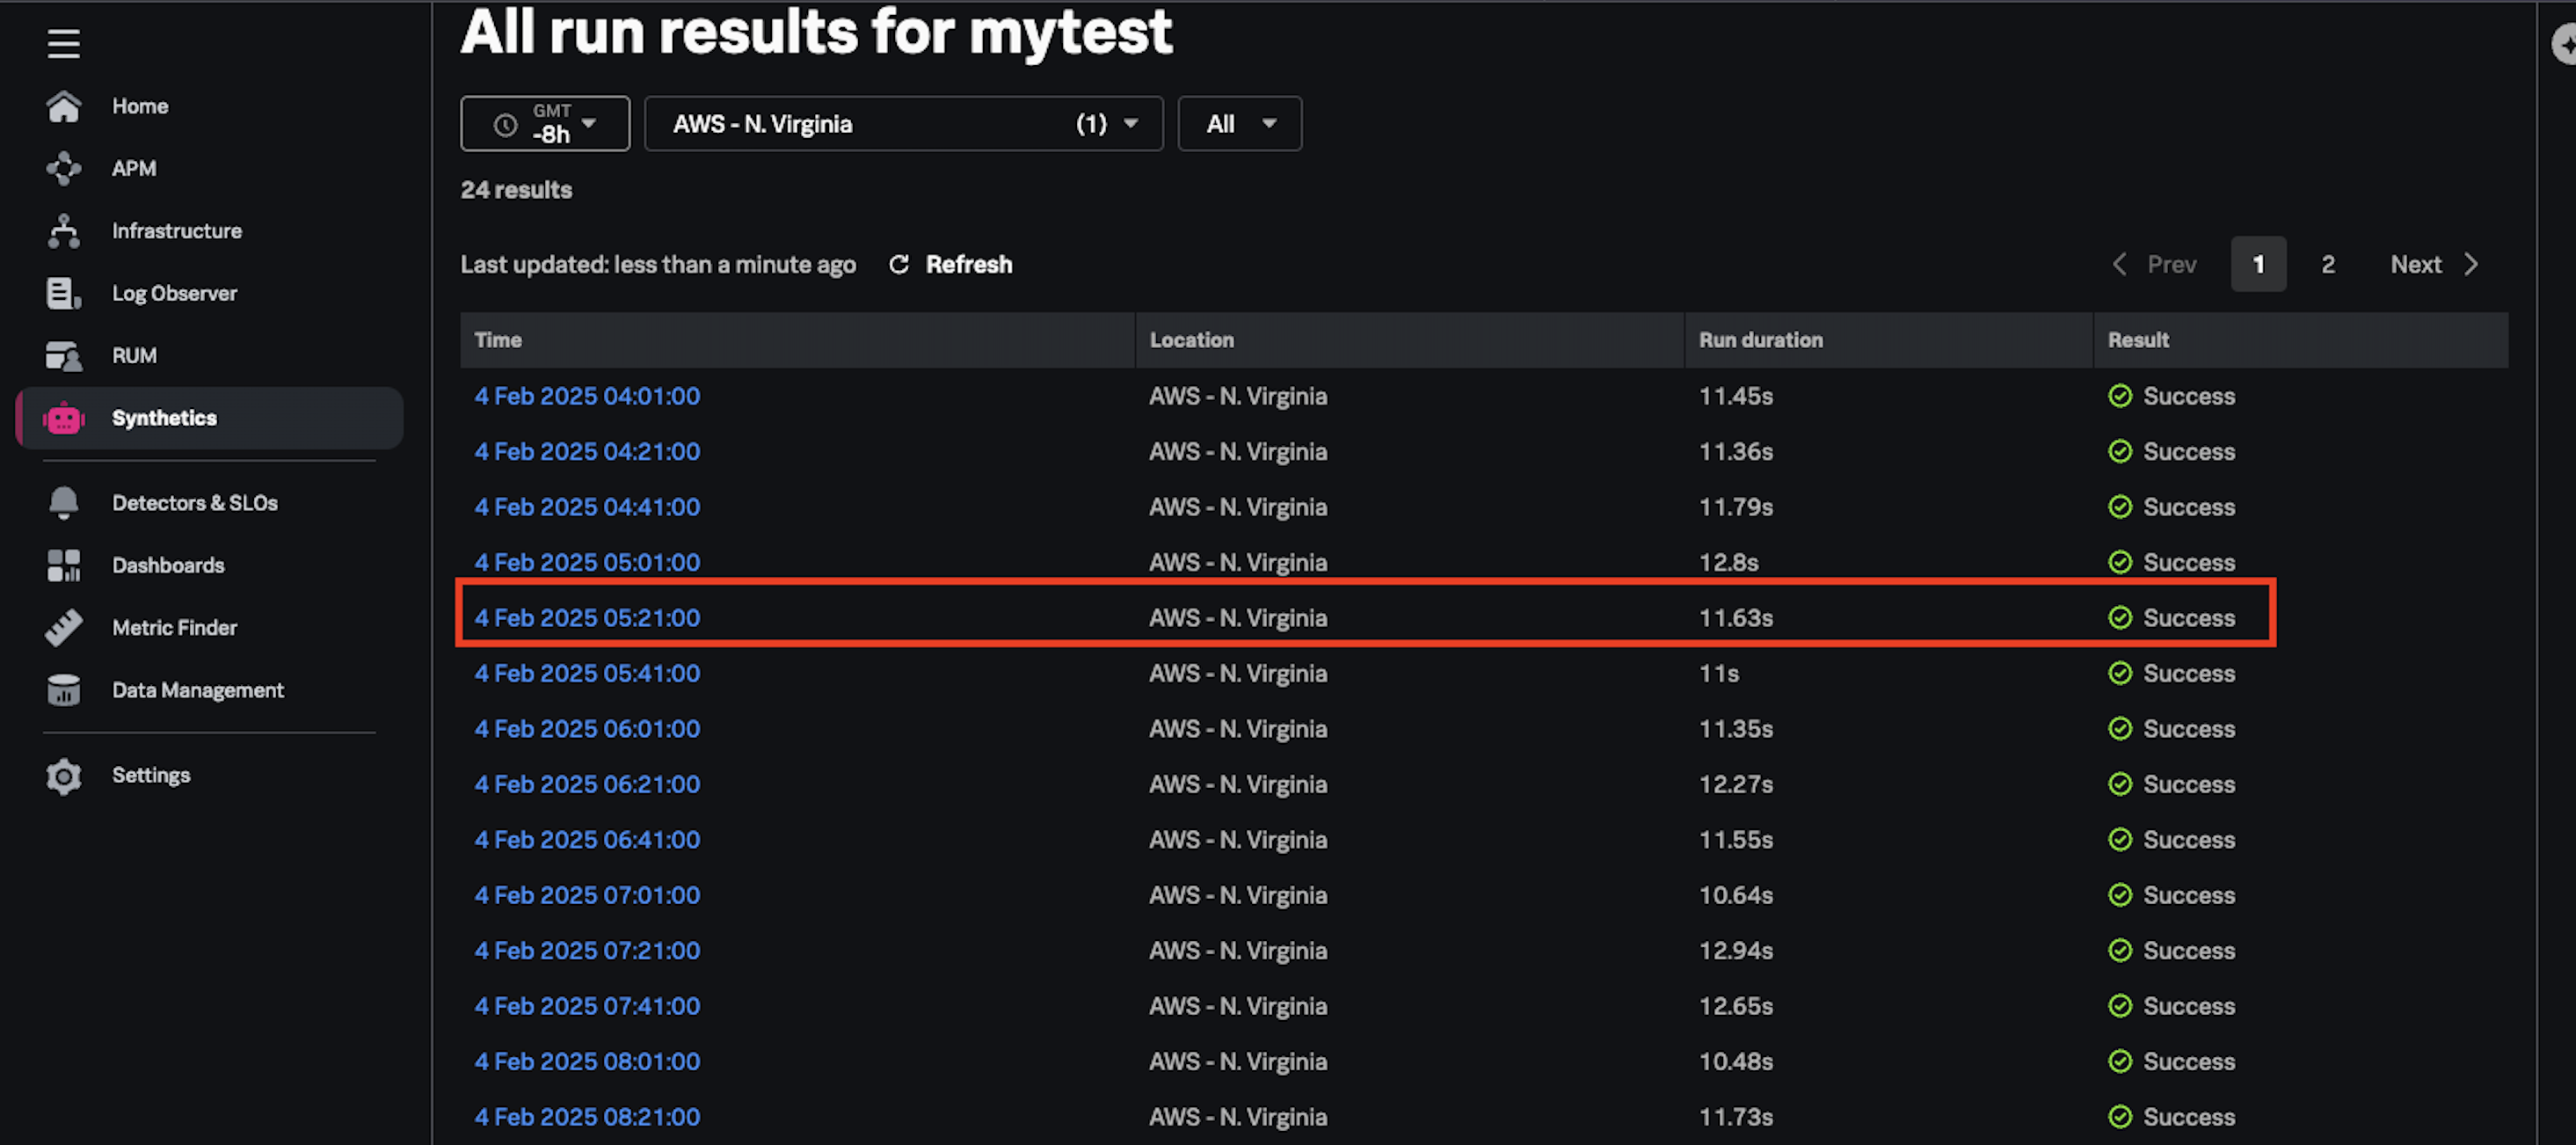Refresh the run results list
The image size is (2576, 1145).
coord(949,264)
